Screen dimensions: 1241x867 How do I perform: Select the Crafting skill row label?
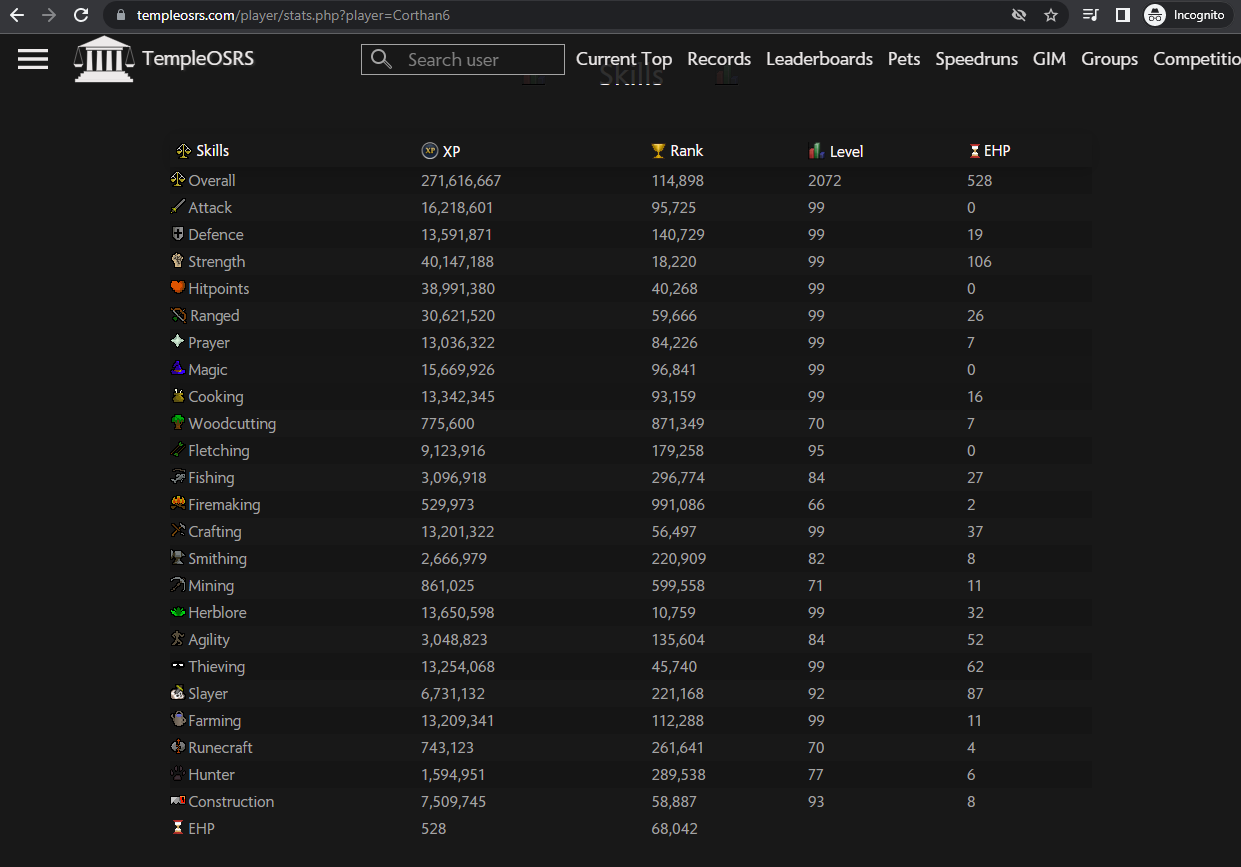click(215, 531)
